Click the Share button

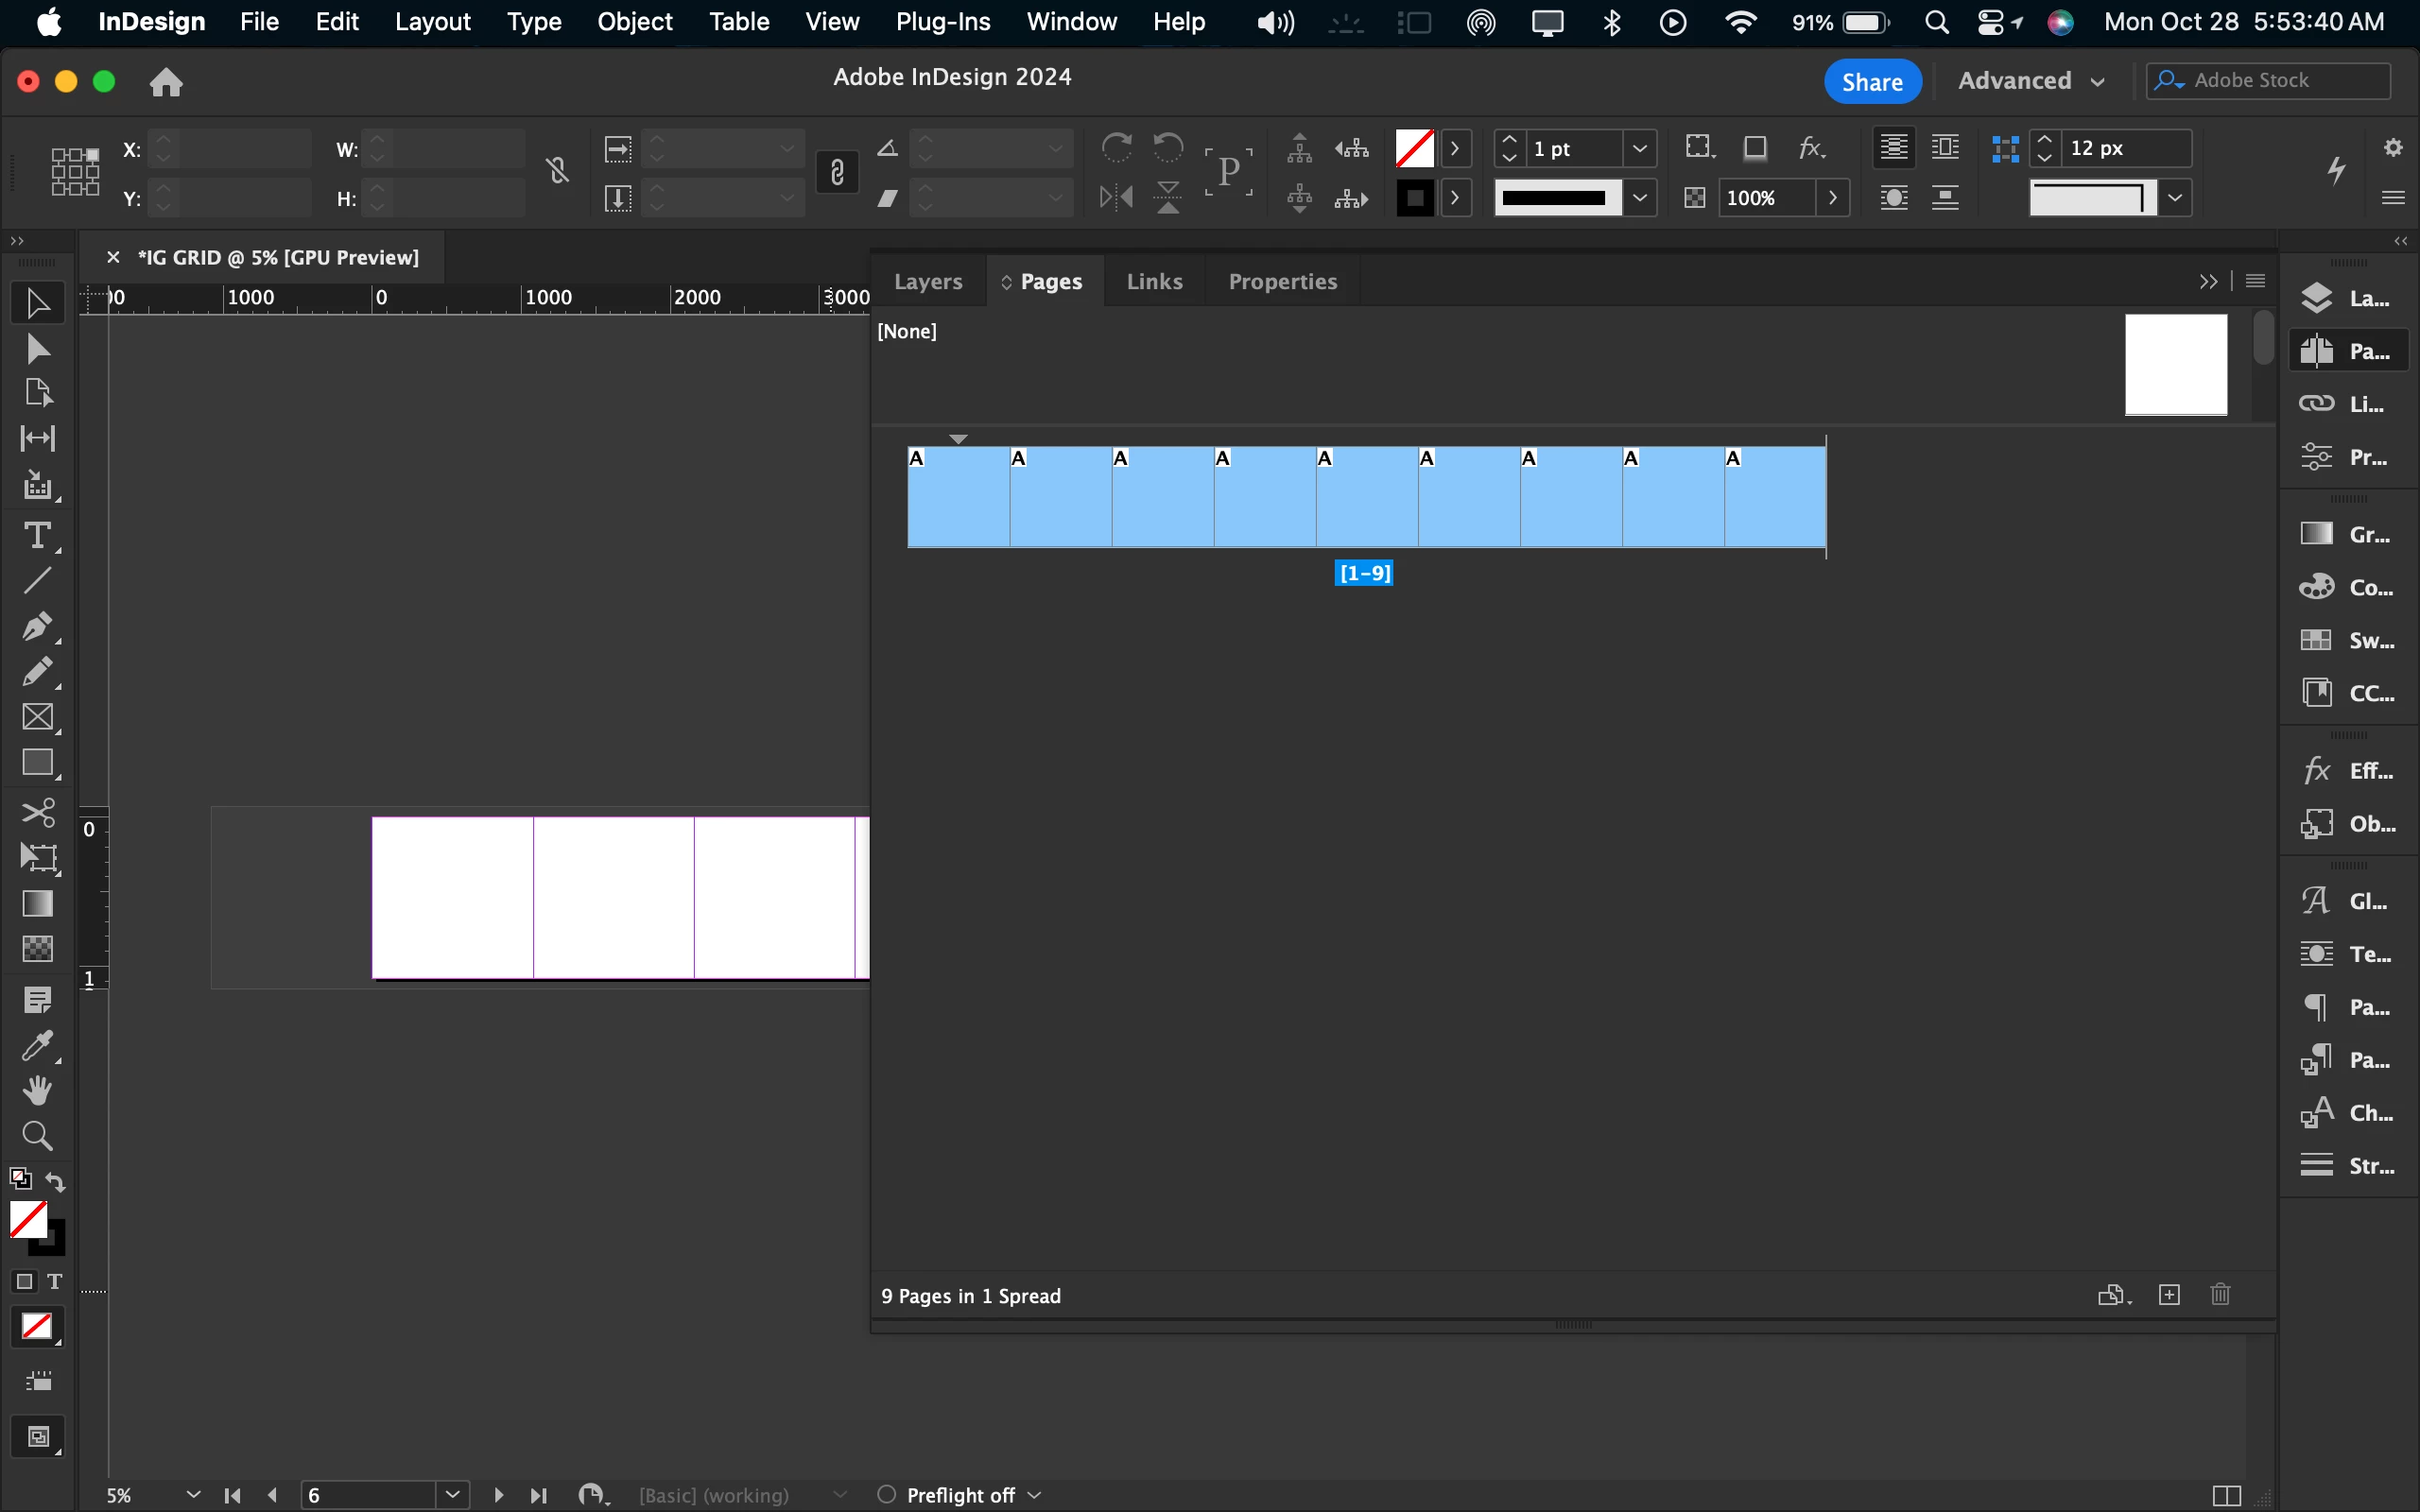point(1872,81)
